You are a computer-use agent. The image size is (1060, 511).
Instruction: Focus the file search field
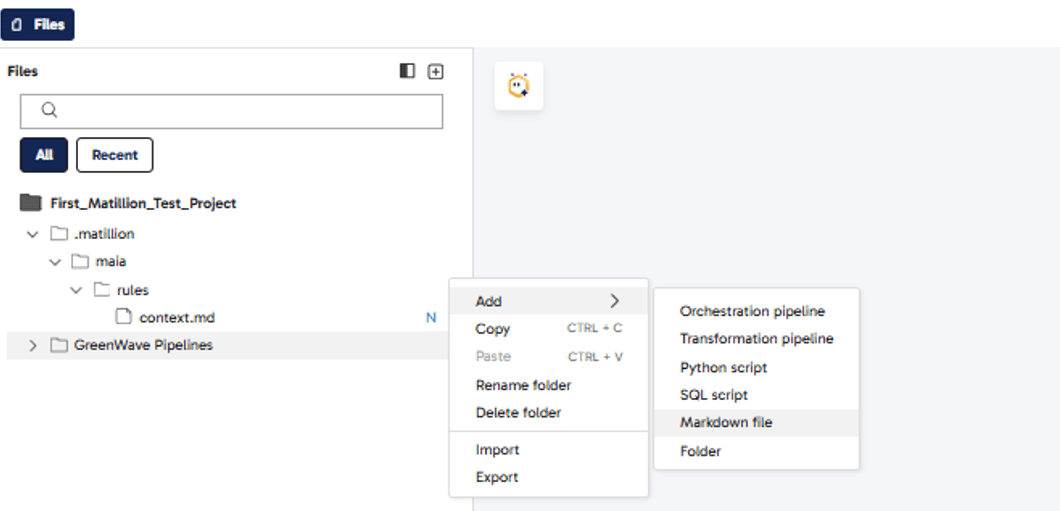[231, 112]
